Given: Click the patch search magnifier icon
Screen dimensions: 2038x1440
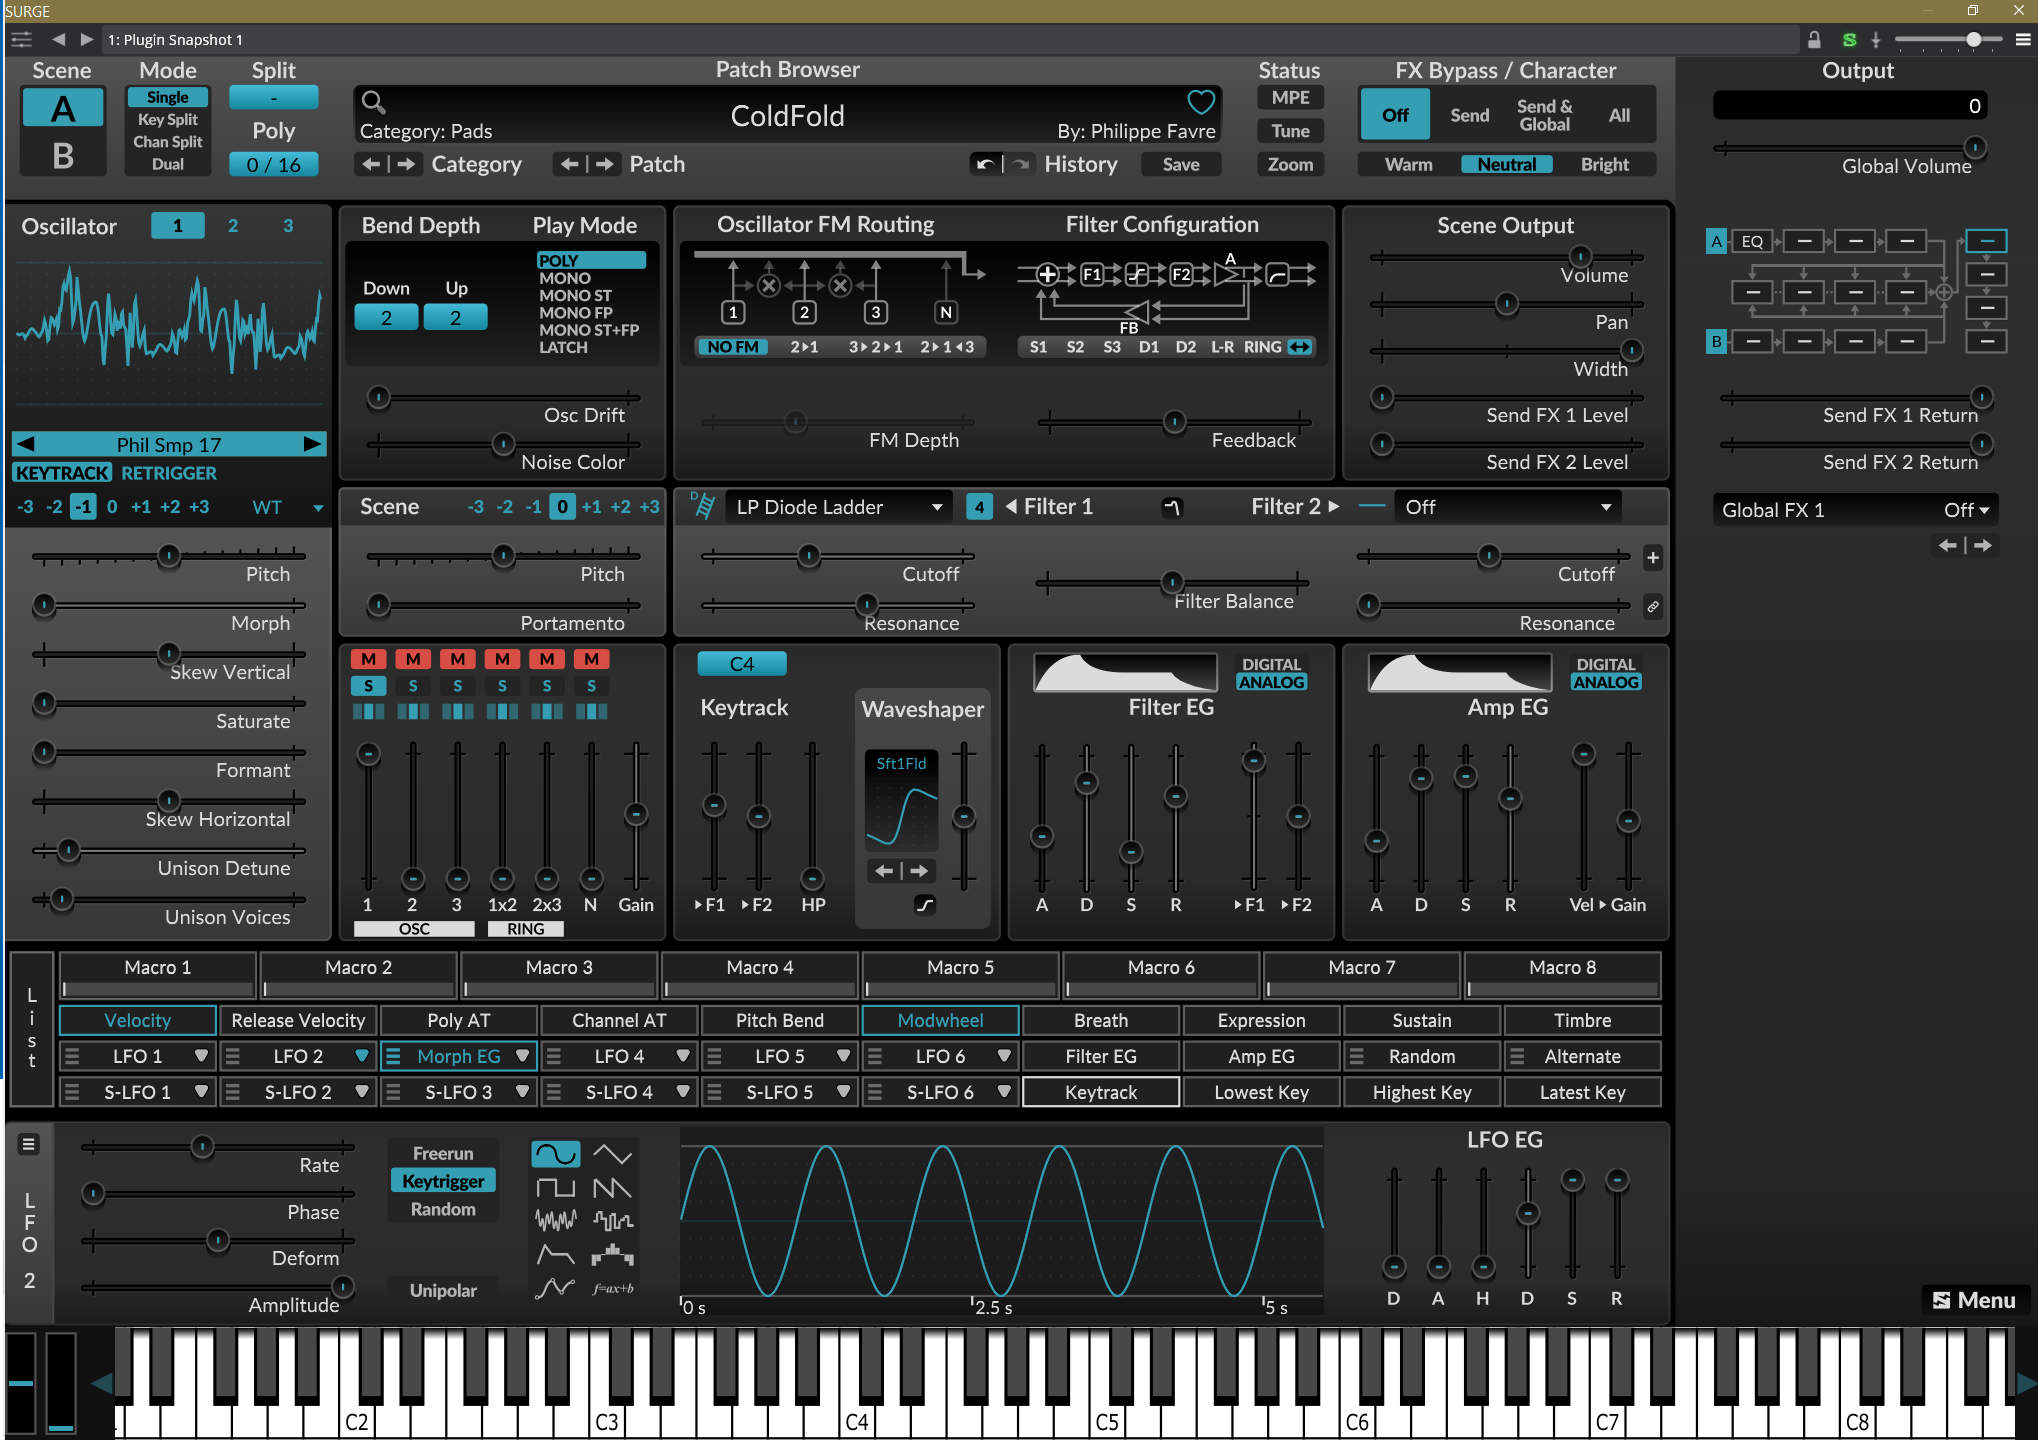Looking at the screenshot, I should [x=373, y=101].
